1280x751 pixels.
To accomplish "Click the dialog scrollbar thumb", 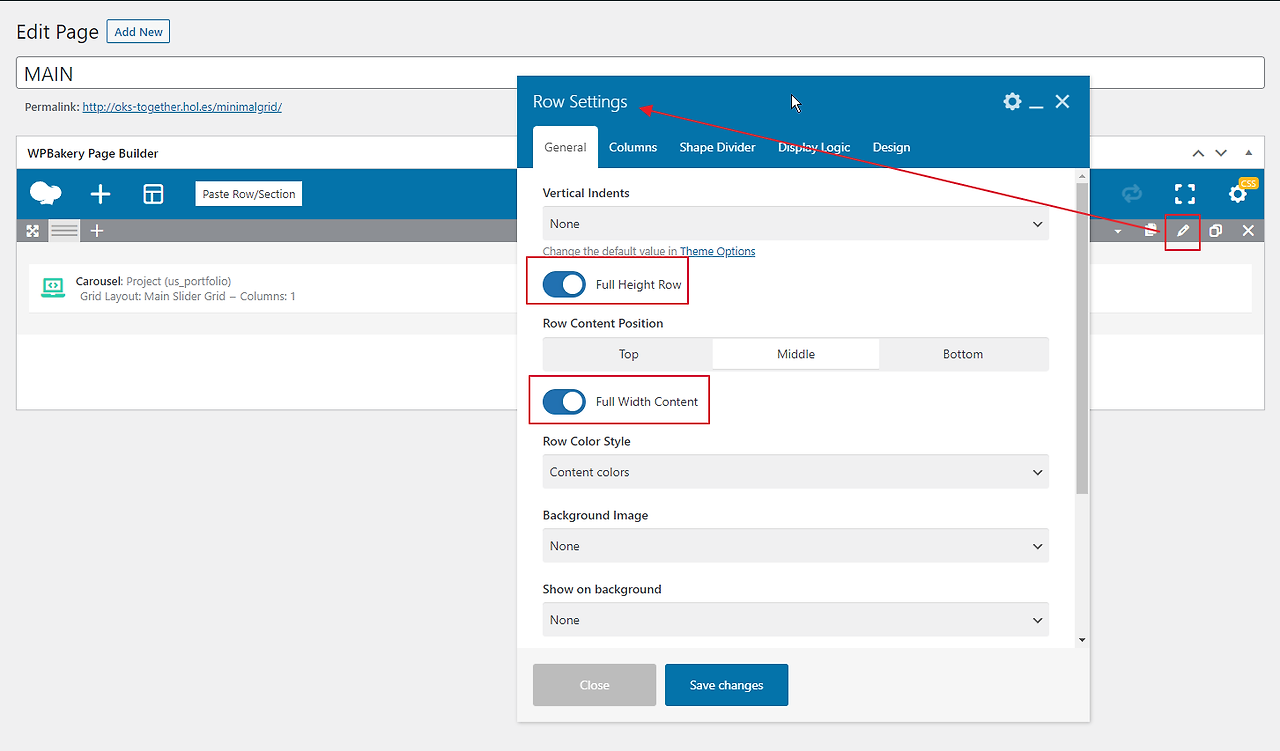I will [x=1082, y=338].
